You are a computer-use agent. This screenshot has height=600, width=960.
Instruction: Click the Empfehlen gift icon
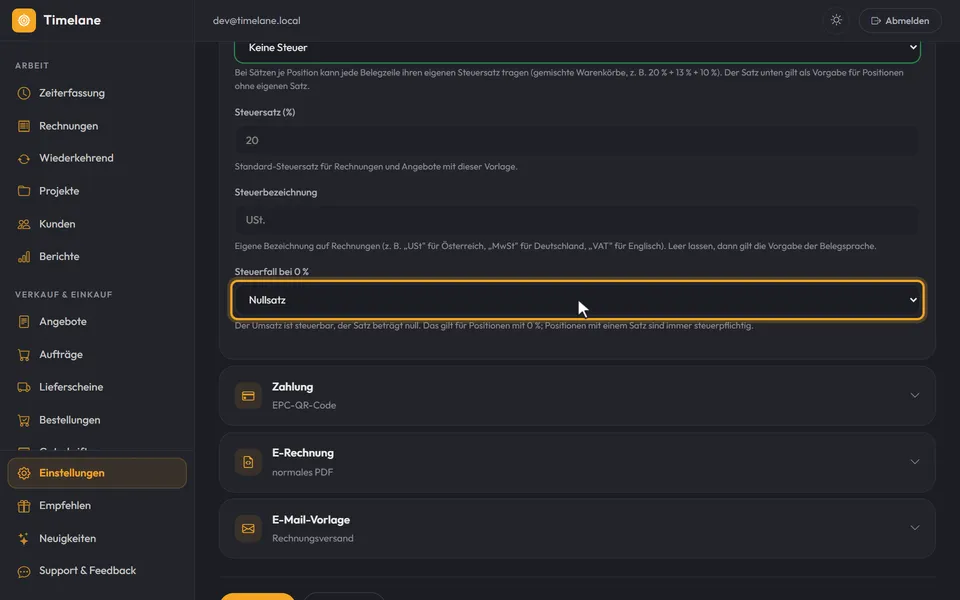[x=24, y=506]
